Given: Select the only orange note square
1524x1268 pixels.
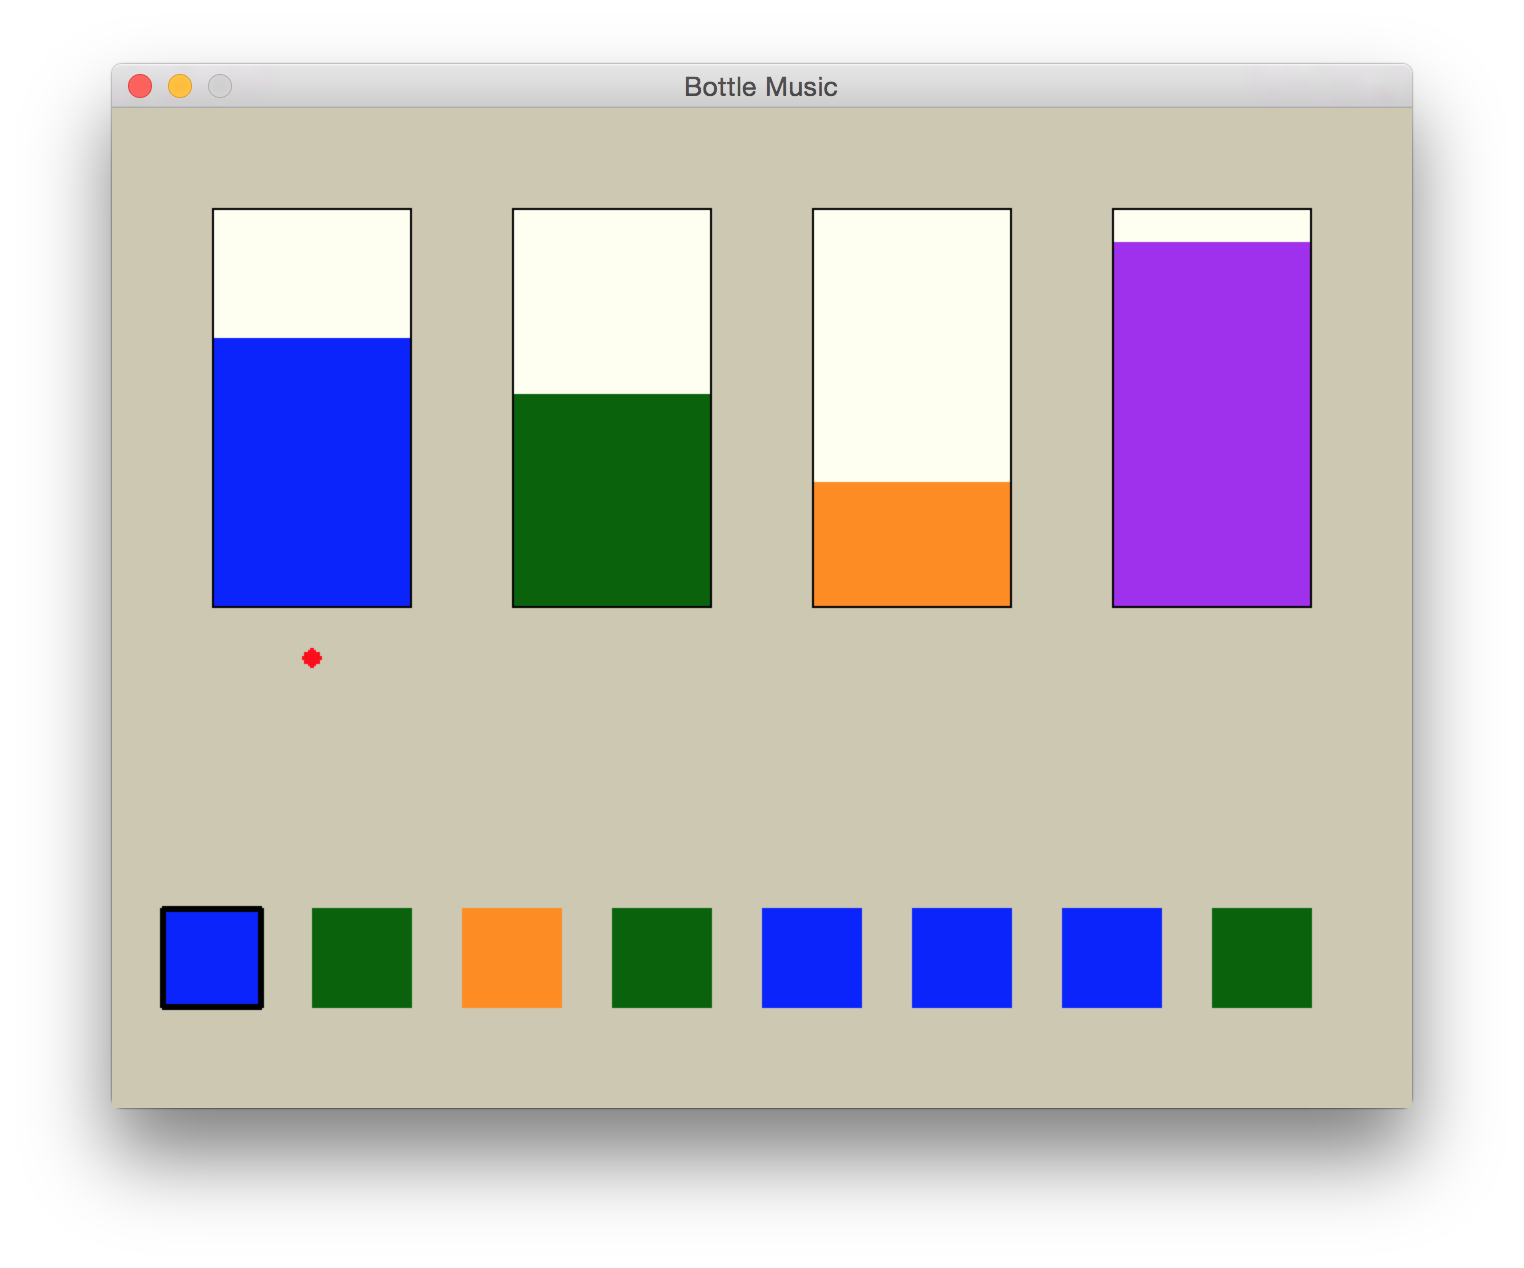Looking at the screenshot, I should coord(512,958).
